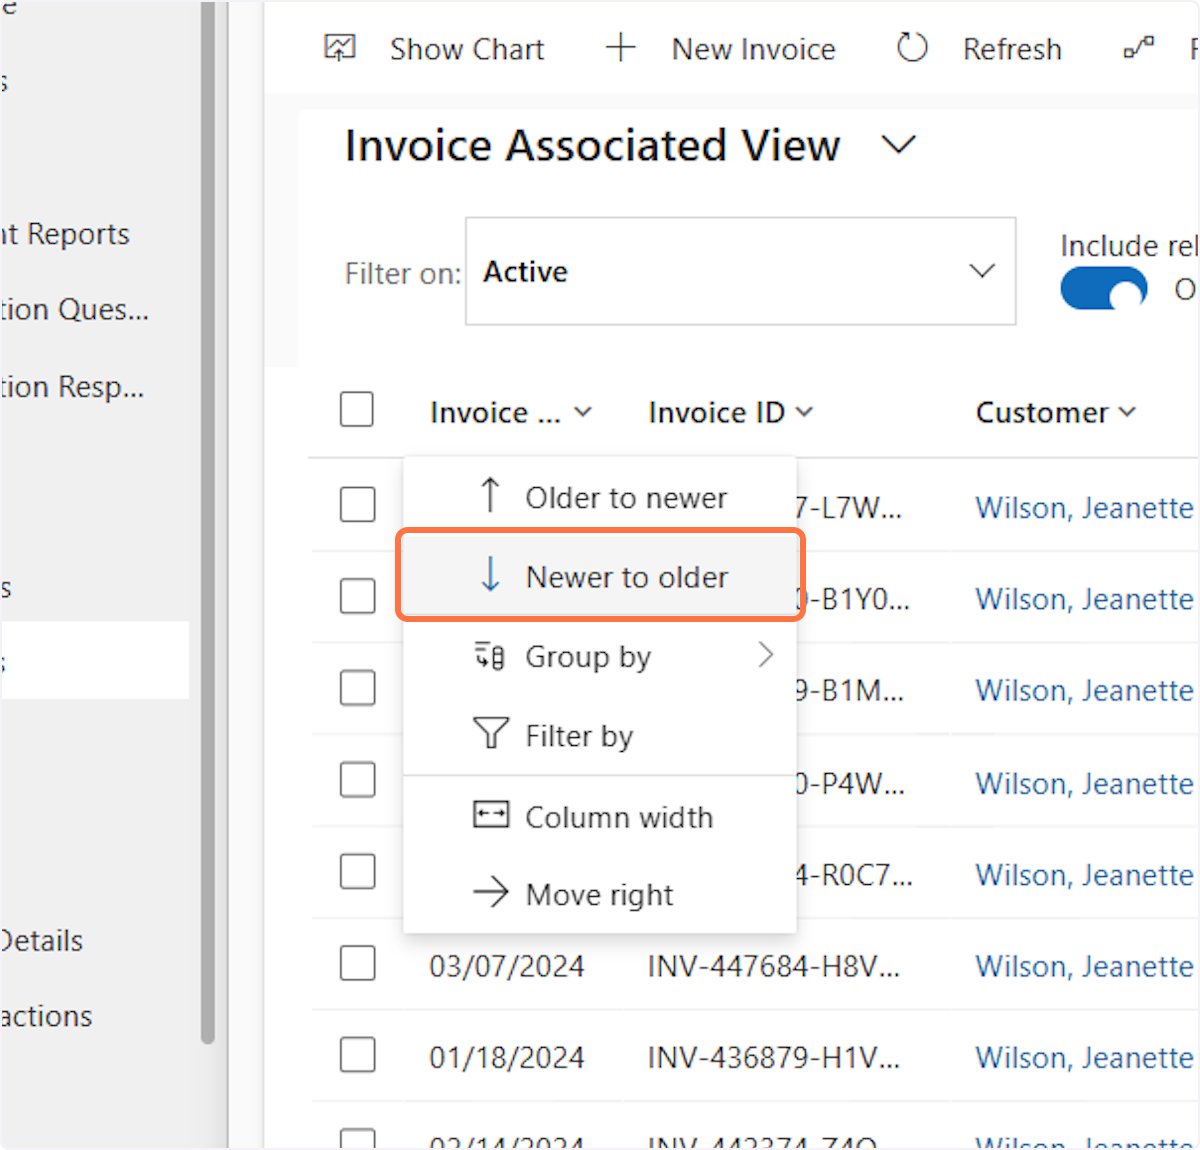This screenshot has width=1200, height=1150.
Task: Tick the 01/18/2024 invoice row checkbox
Action: 357,1055
